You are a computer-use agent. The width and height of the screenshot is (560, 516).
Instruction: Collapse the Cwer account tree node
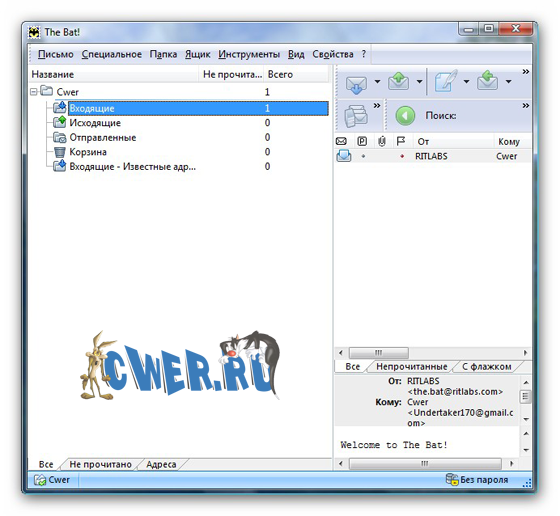[x=34, y=92]
